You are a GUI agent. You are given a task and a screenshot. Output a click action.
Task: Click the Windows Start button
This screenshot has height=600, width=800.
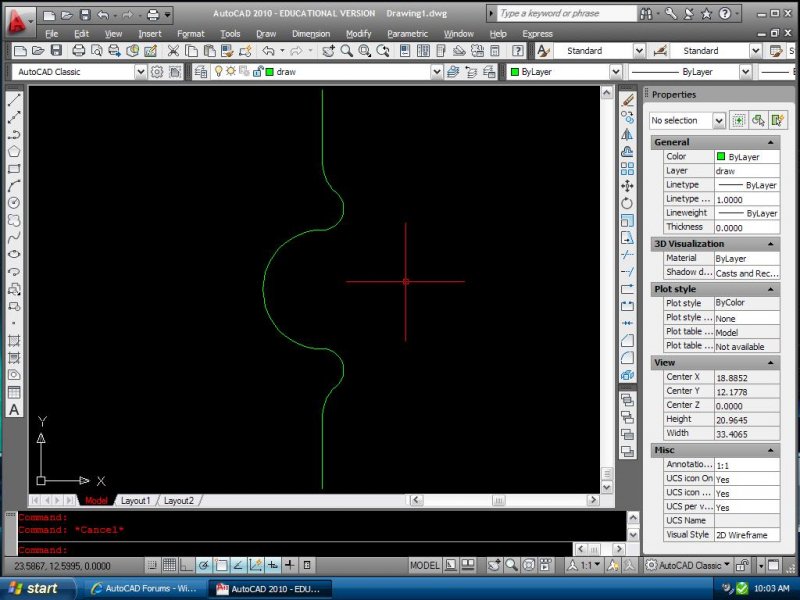click(32, 589)
